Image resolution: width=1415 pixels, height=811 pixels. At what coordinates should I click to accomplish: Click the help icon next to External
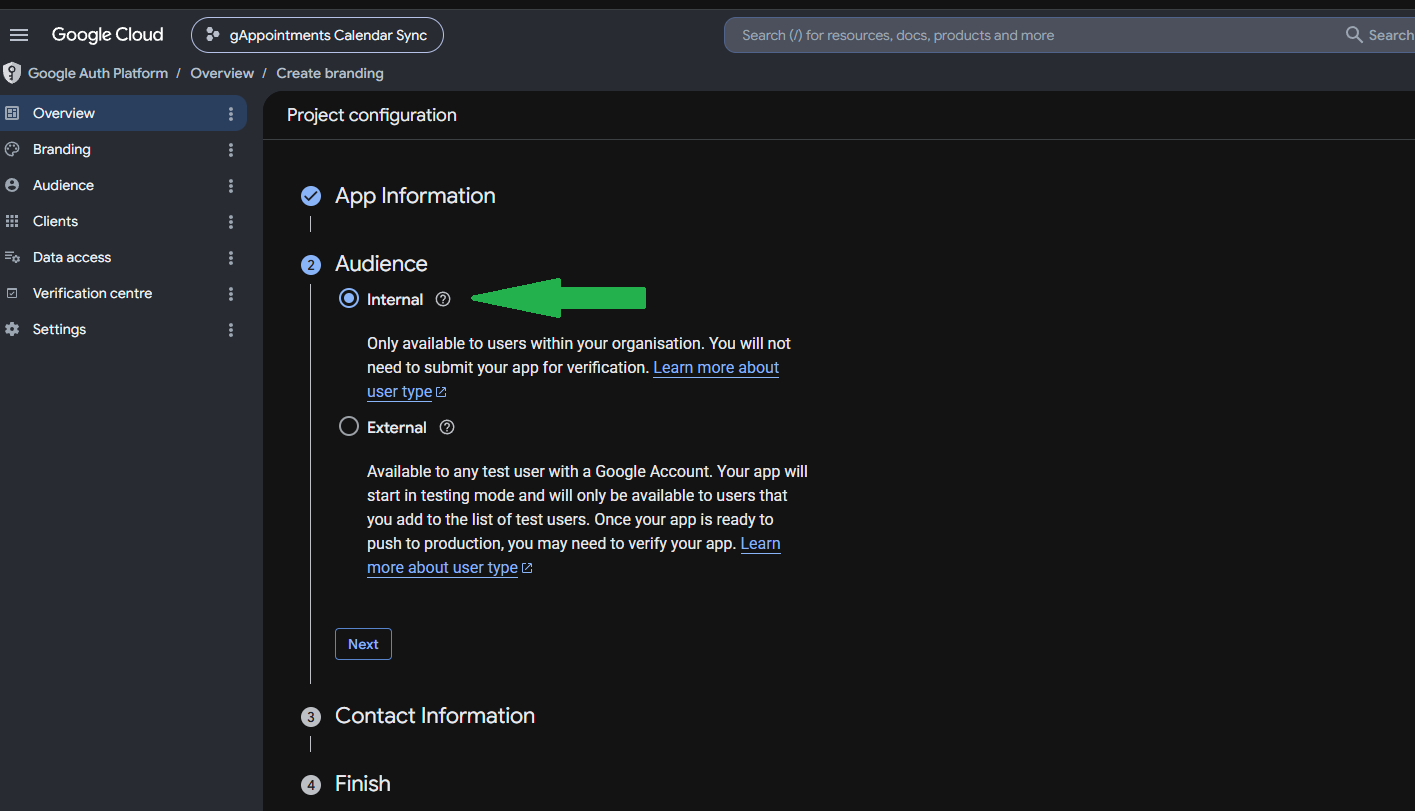447,427
